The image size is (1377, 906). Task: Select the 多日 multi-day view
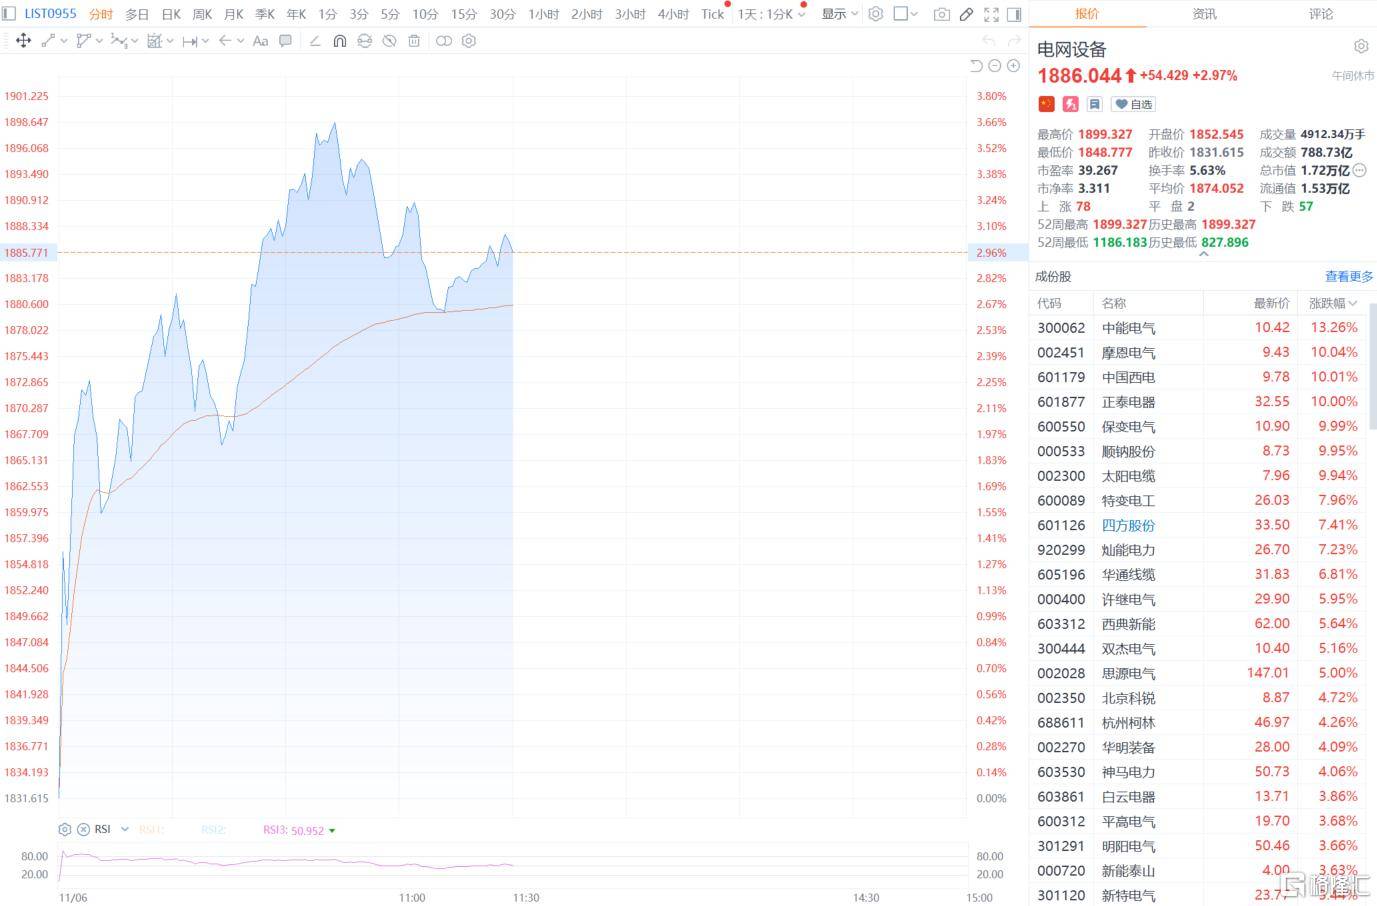(137, 14)
